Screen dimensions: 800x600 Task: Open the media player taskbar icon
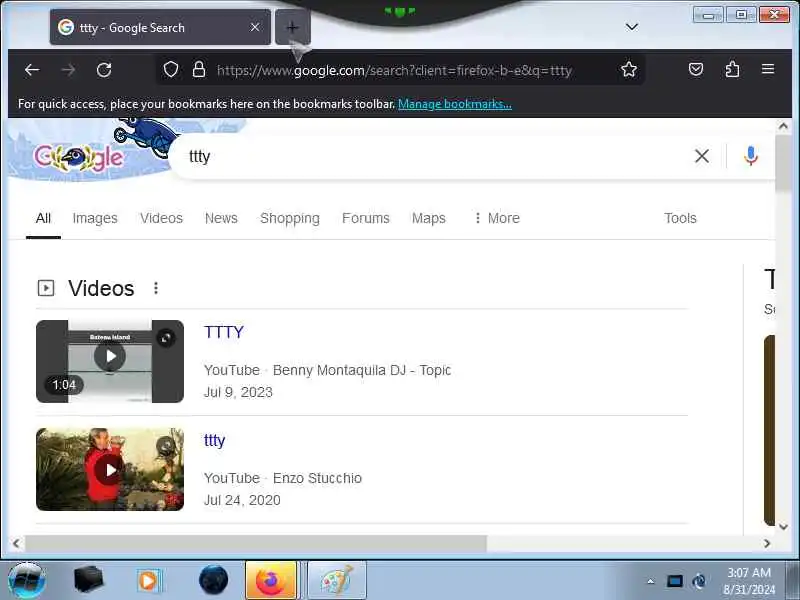pyautogui.click(x=149, y=581)
